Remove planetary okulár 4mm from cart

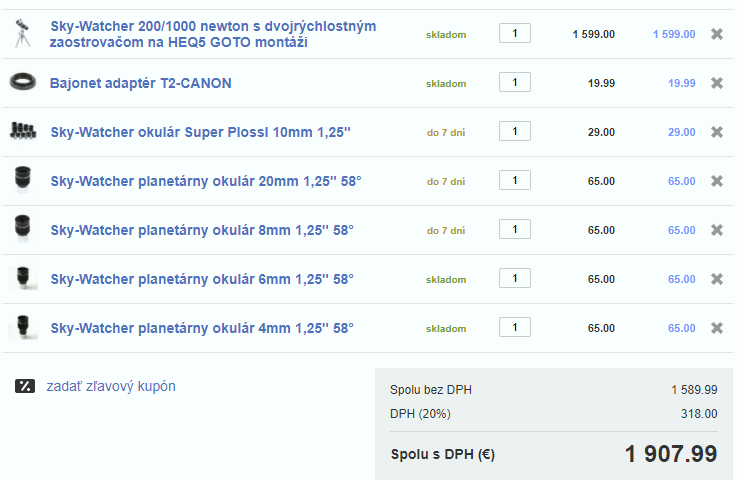click(716, 328)
